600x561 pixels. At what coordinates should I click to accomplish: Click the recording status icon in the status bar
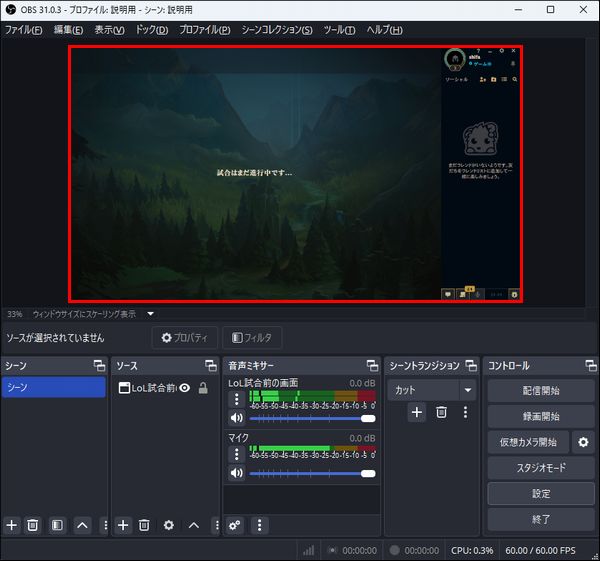[x=394, y=550]
